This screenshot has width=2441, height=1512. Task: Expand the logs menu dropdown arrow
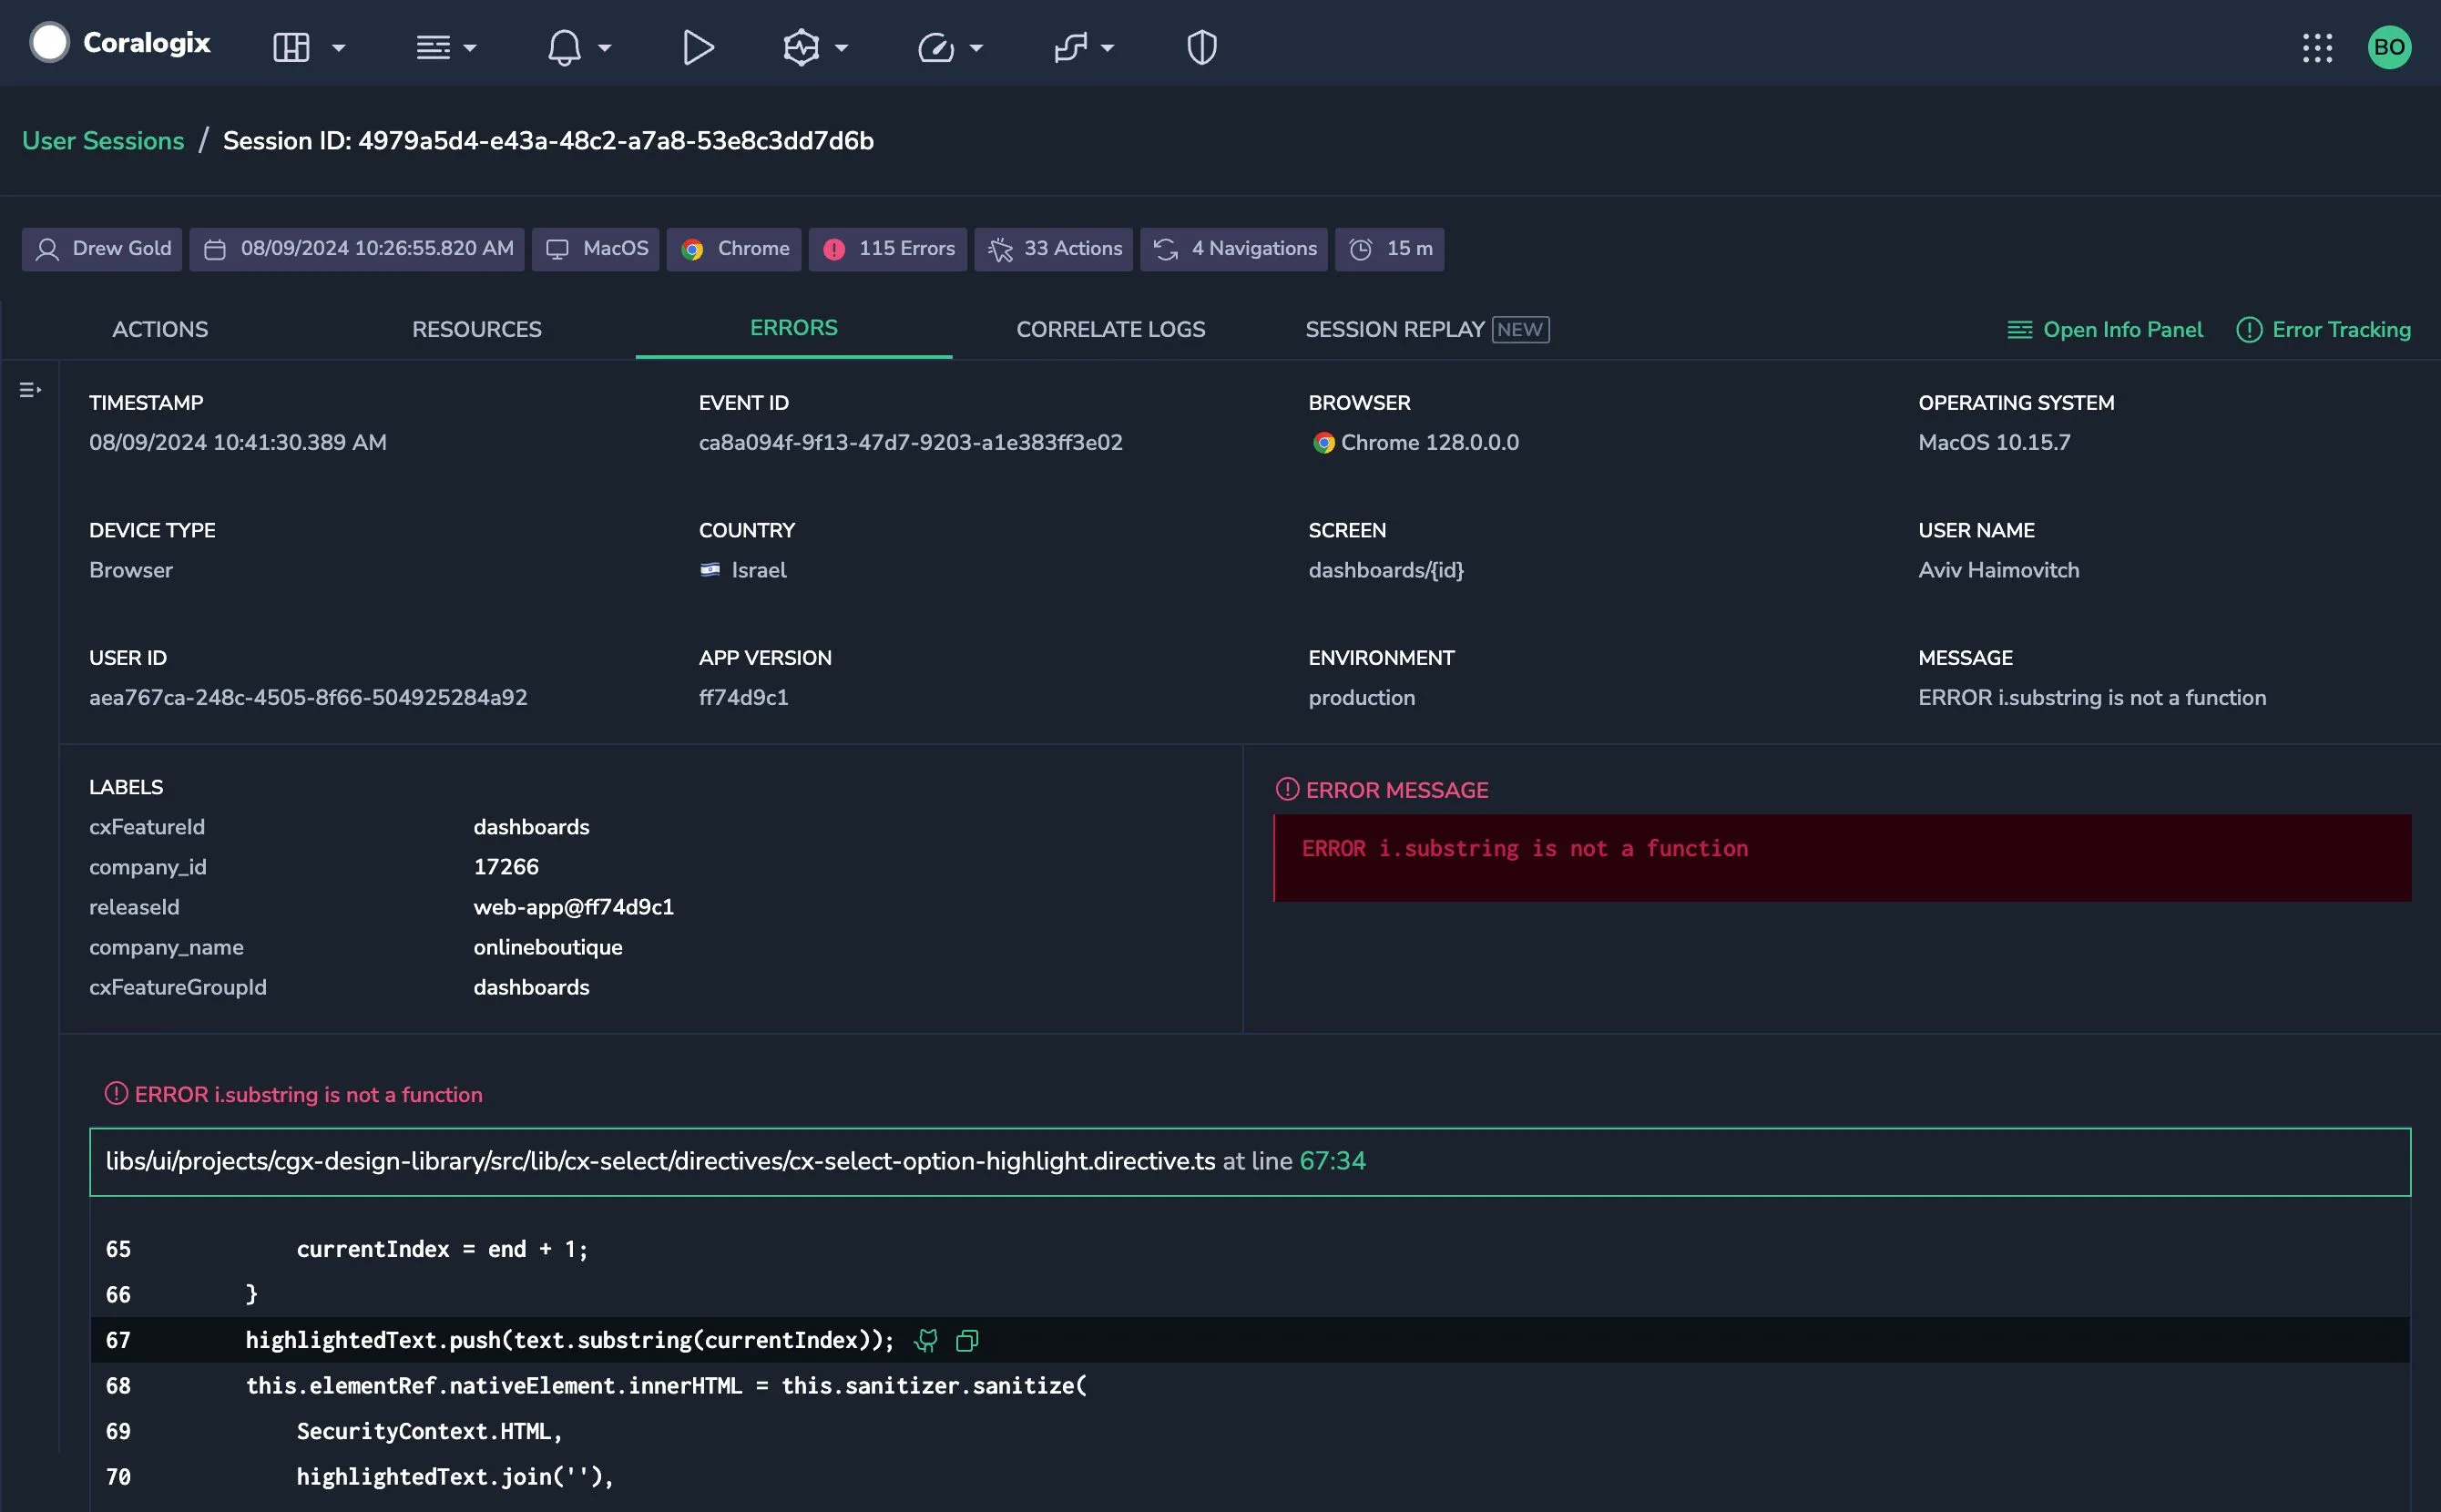click(x=470, y=48)
